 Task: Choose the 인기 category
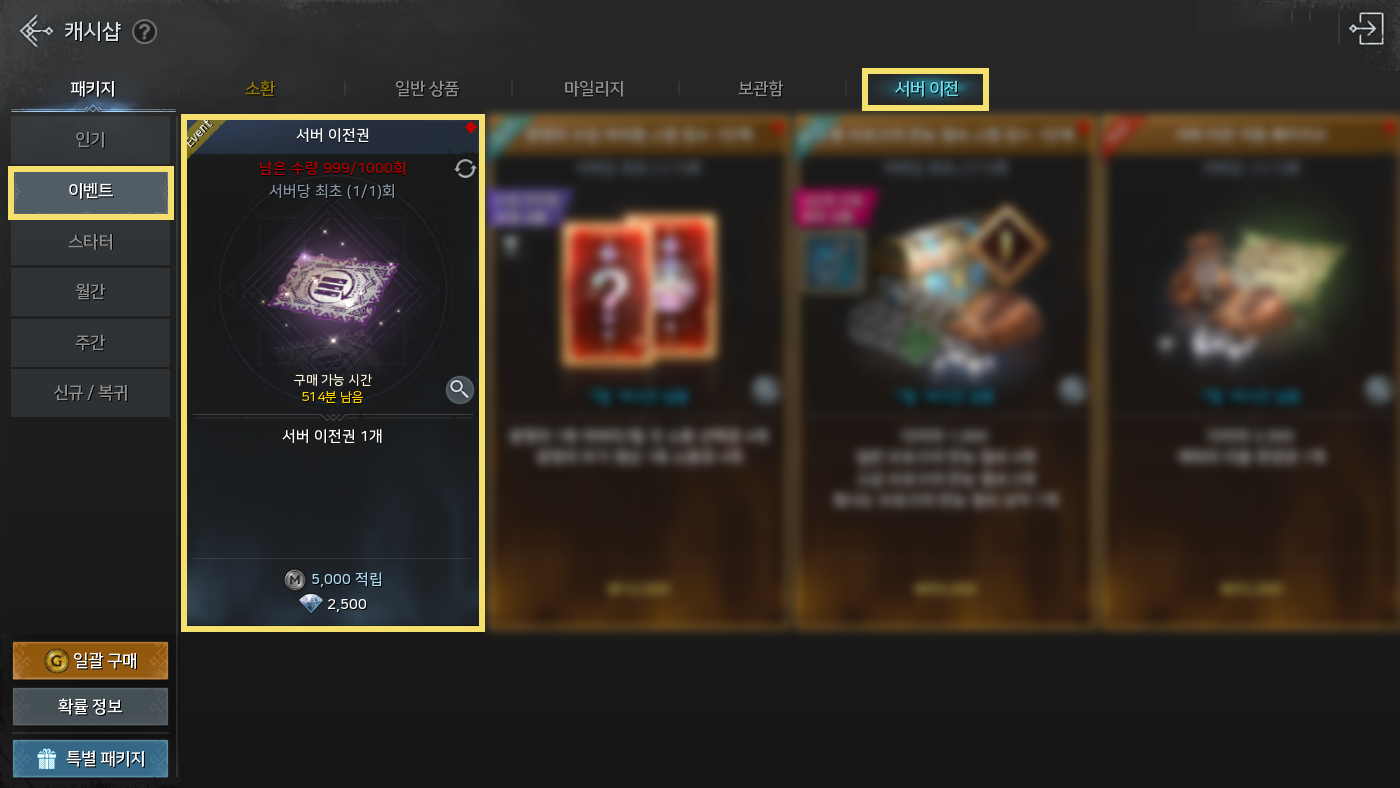point(91,140)
